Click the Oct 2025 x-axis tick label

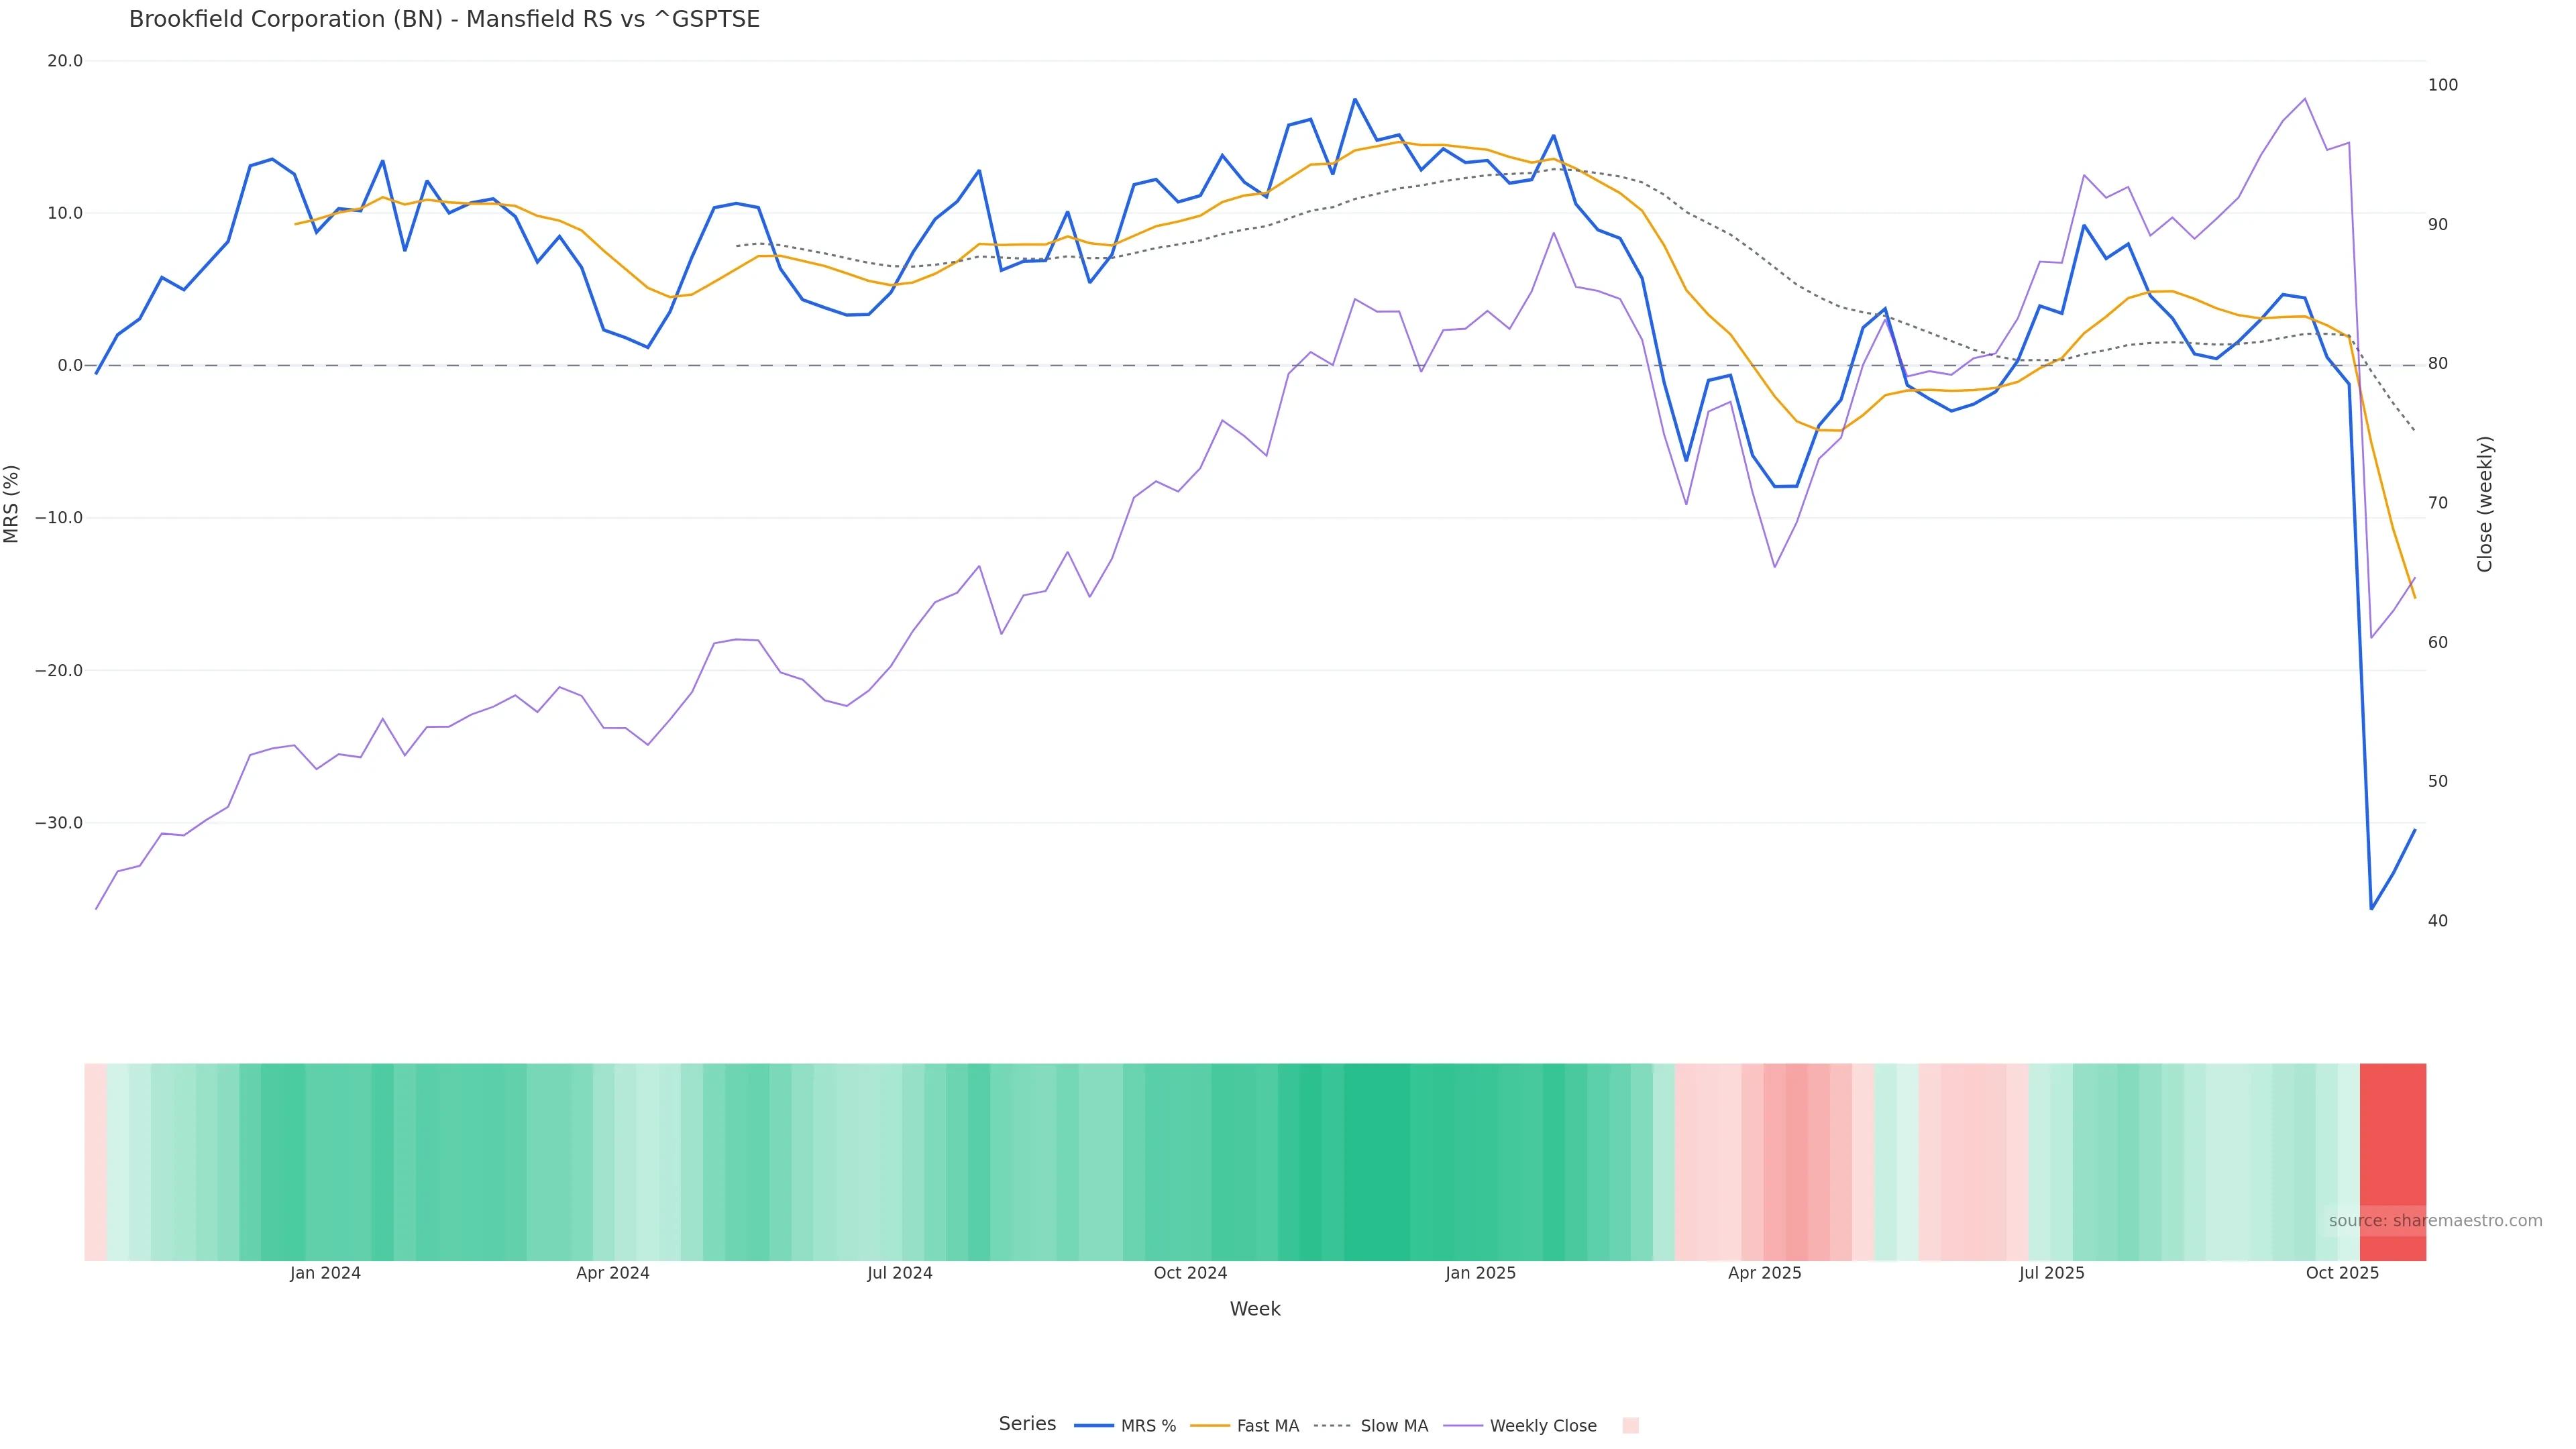(x=2342, y=1273)
